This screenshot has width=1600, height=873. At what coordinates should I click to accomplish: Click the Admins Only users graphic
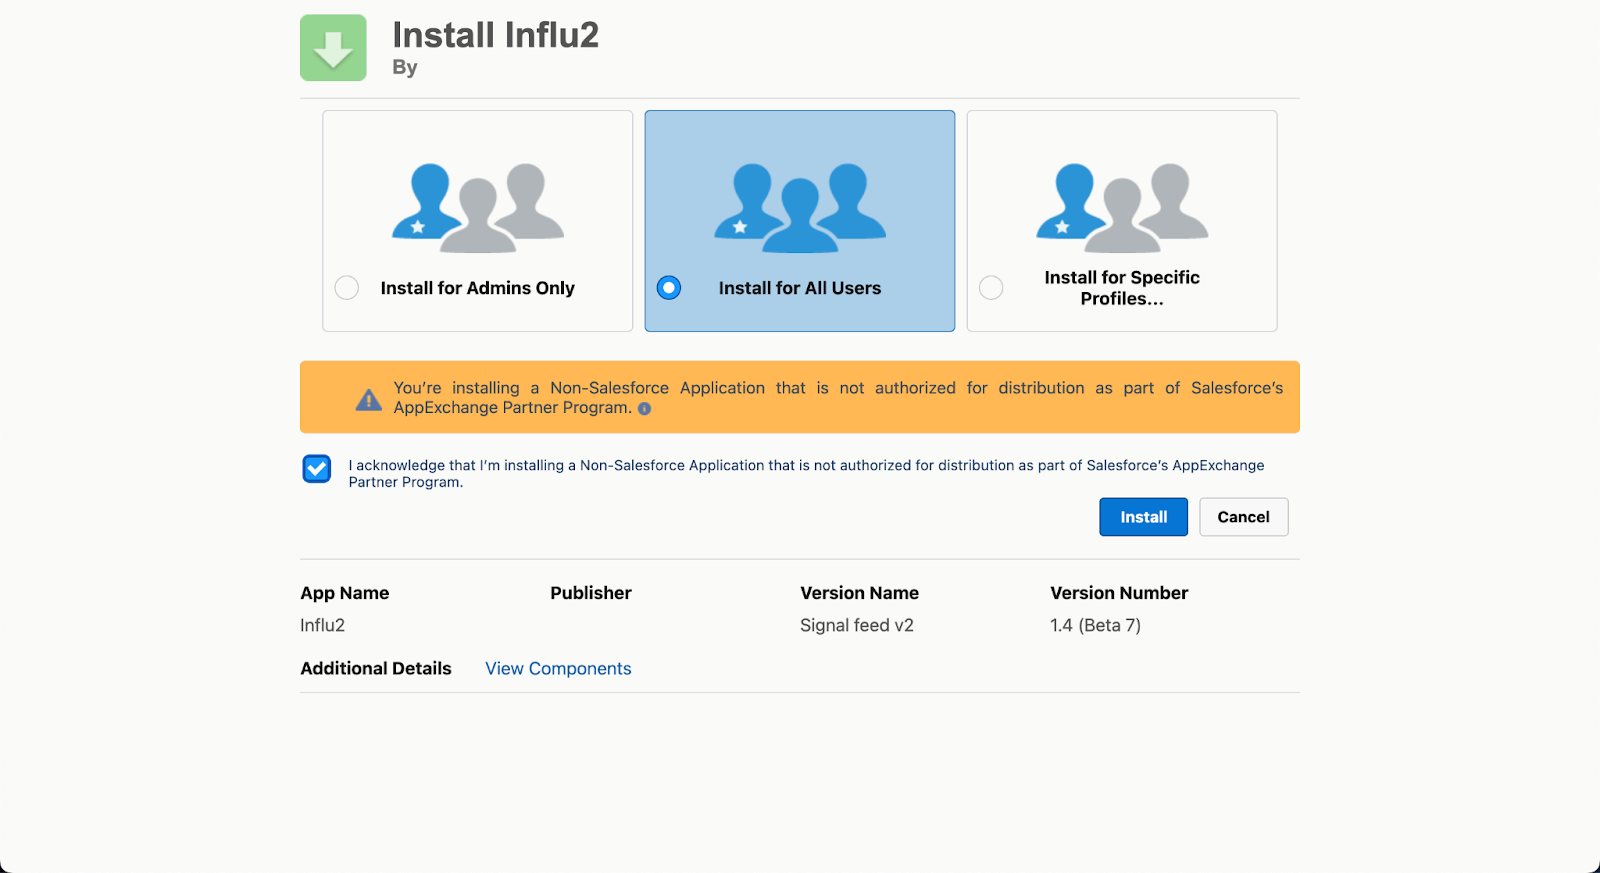coord(478,207)
